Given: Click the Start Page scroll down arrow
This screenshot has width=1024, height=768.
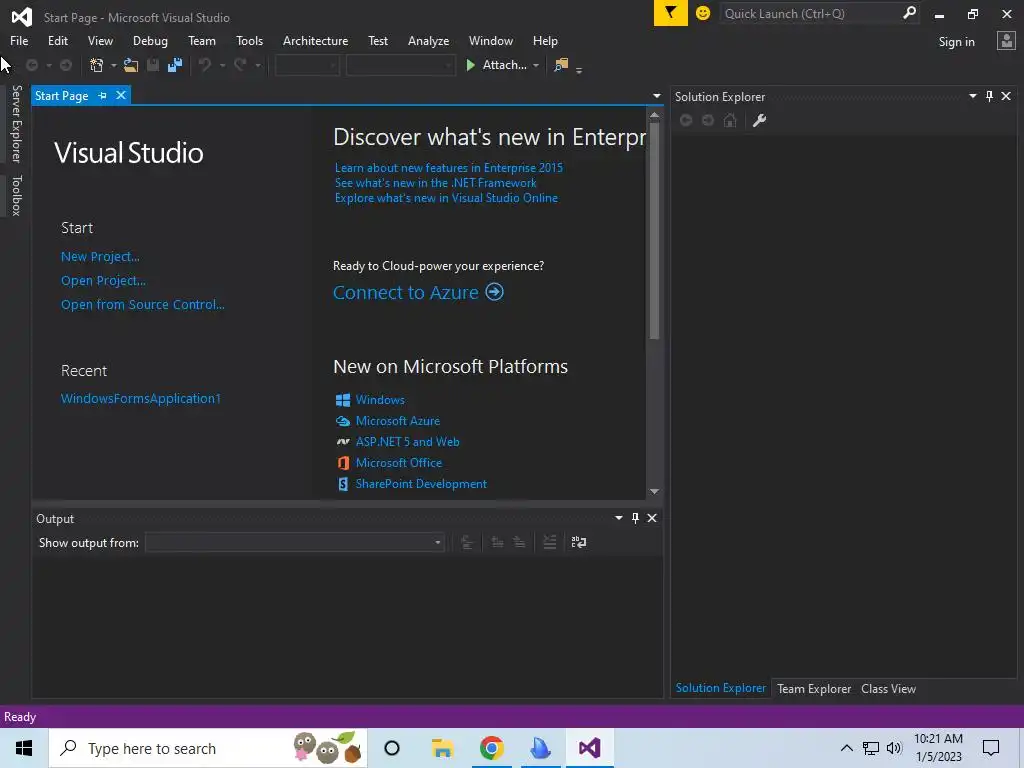Looking at the screenshot, I should coord(654,491).
